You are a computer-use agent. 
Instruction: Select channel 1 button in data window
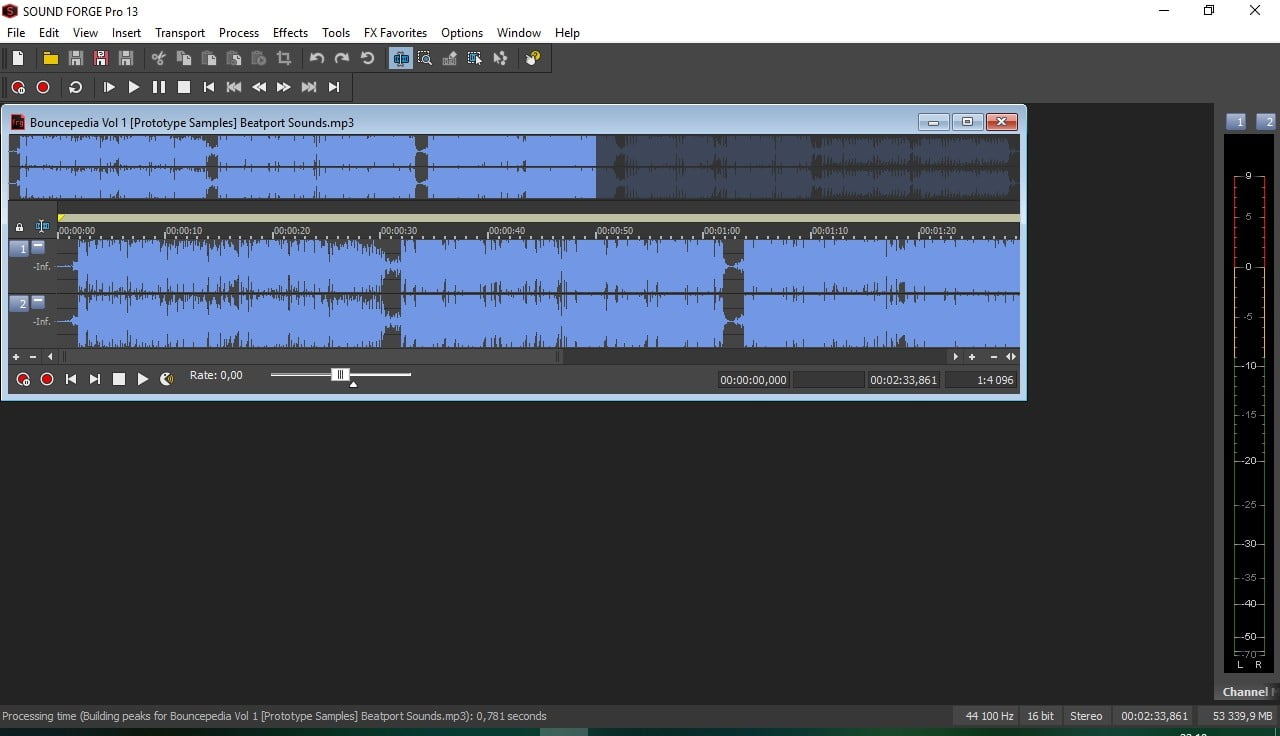[19, 248]
